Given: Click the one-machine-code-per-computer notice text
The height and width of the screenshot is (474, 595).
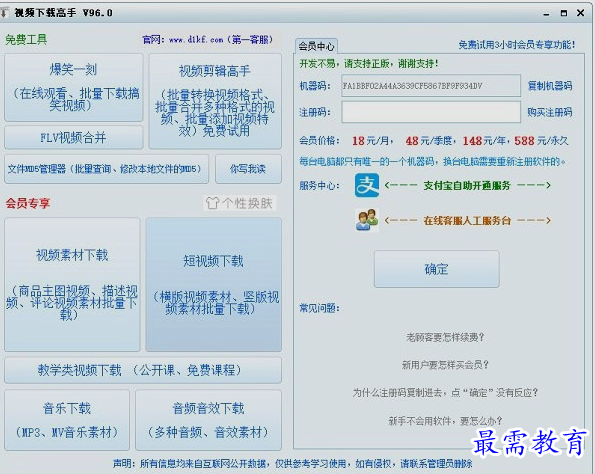Looking at the screenshot, I should (432, 162).
